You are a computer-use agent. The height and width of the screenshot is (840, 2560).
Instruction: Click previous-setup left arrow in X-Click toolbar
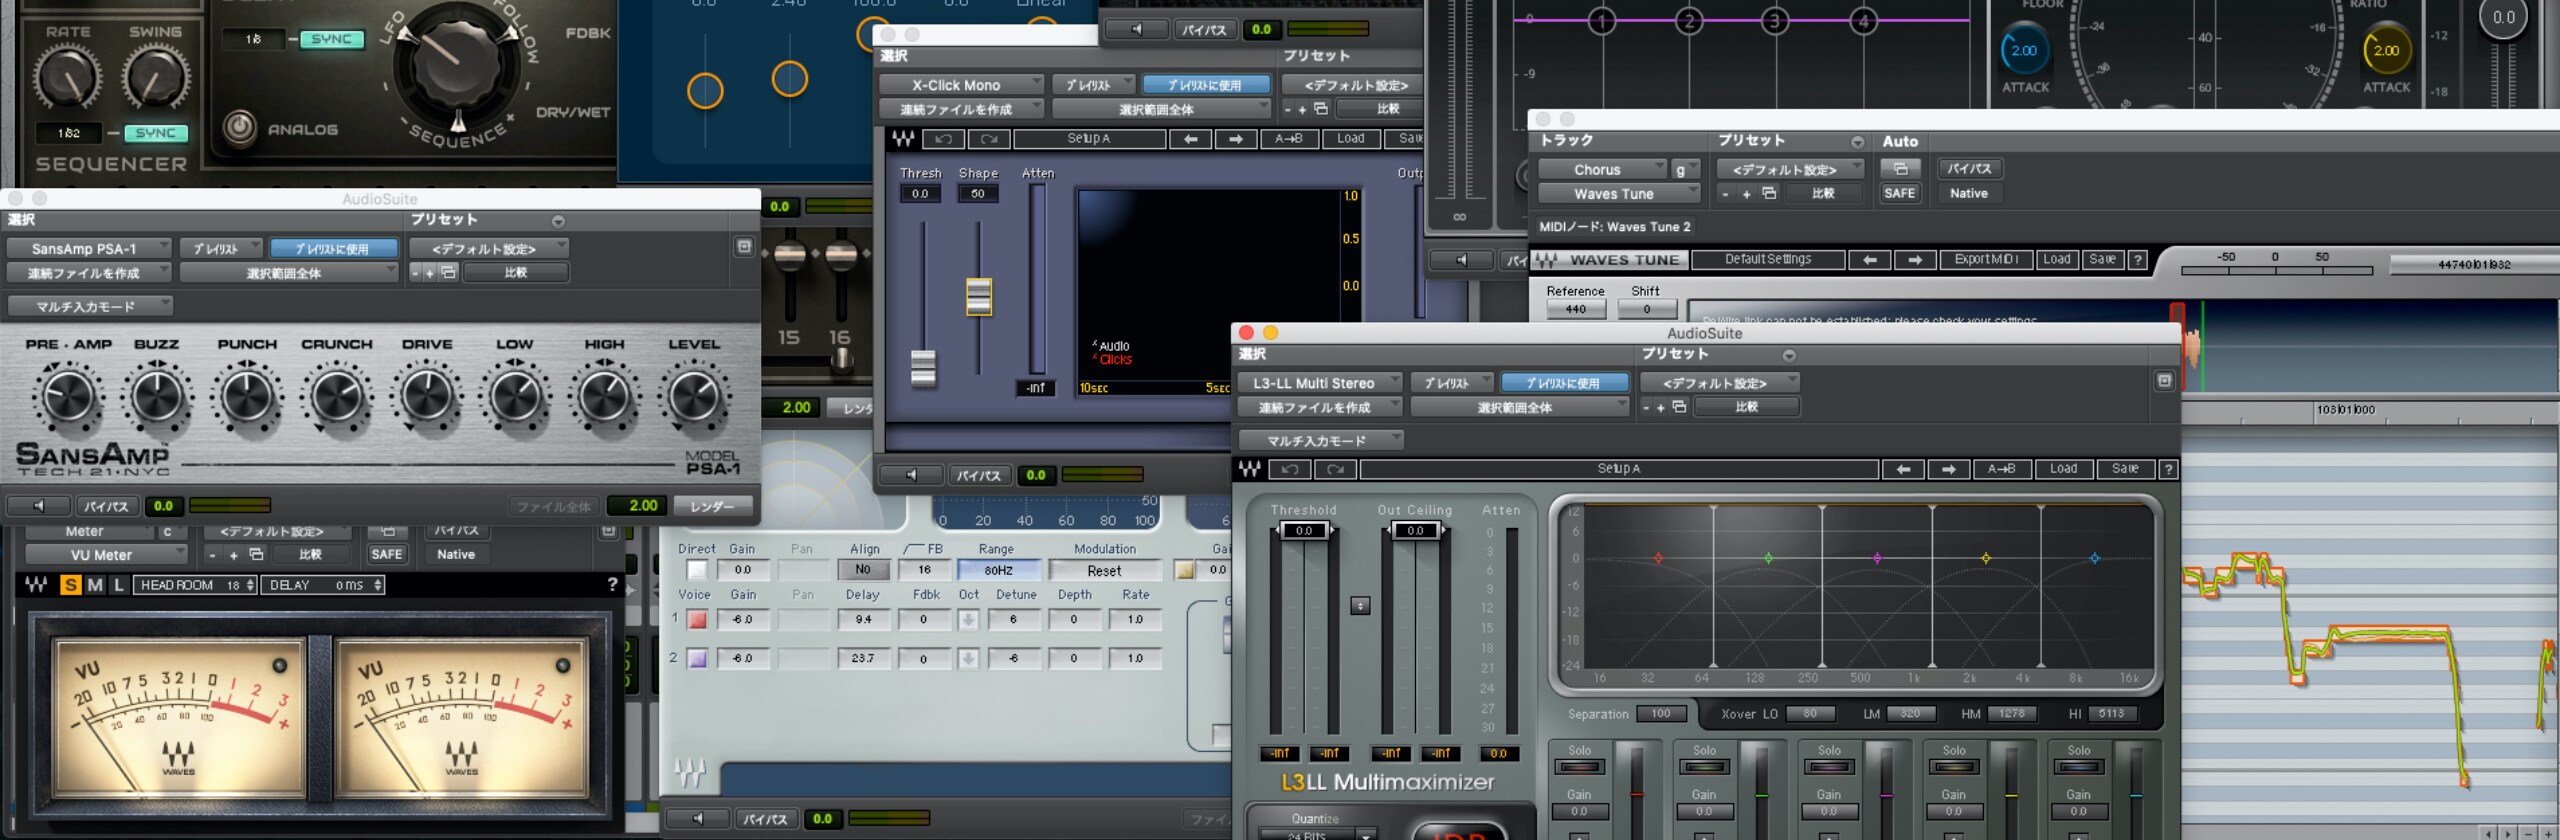[1190, 139]
